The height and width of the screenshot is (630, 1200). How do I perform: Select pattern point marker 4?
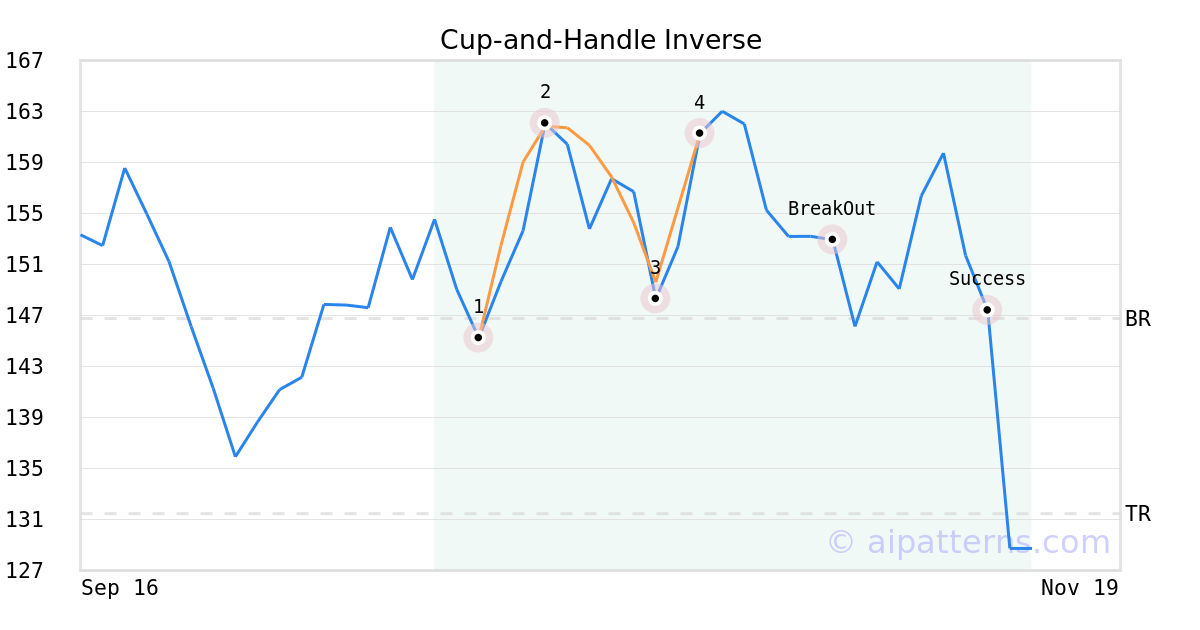coord(699,133)
